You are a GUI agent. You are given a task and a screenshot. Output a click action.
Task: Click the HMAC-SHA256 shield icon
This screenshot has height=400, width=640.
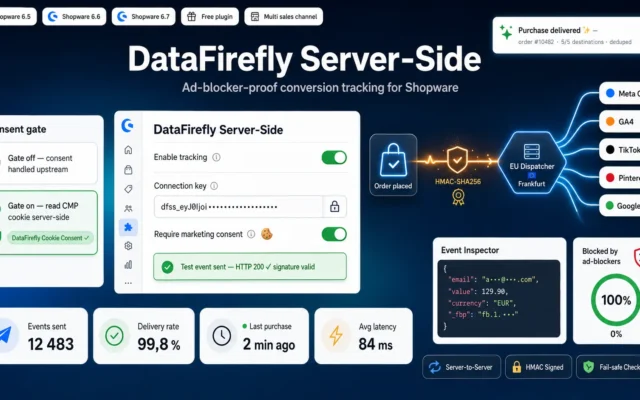pyautogui.click(x=457, y=160)
